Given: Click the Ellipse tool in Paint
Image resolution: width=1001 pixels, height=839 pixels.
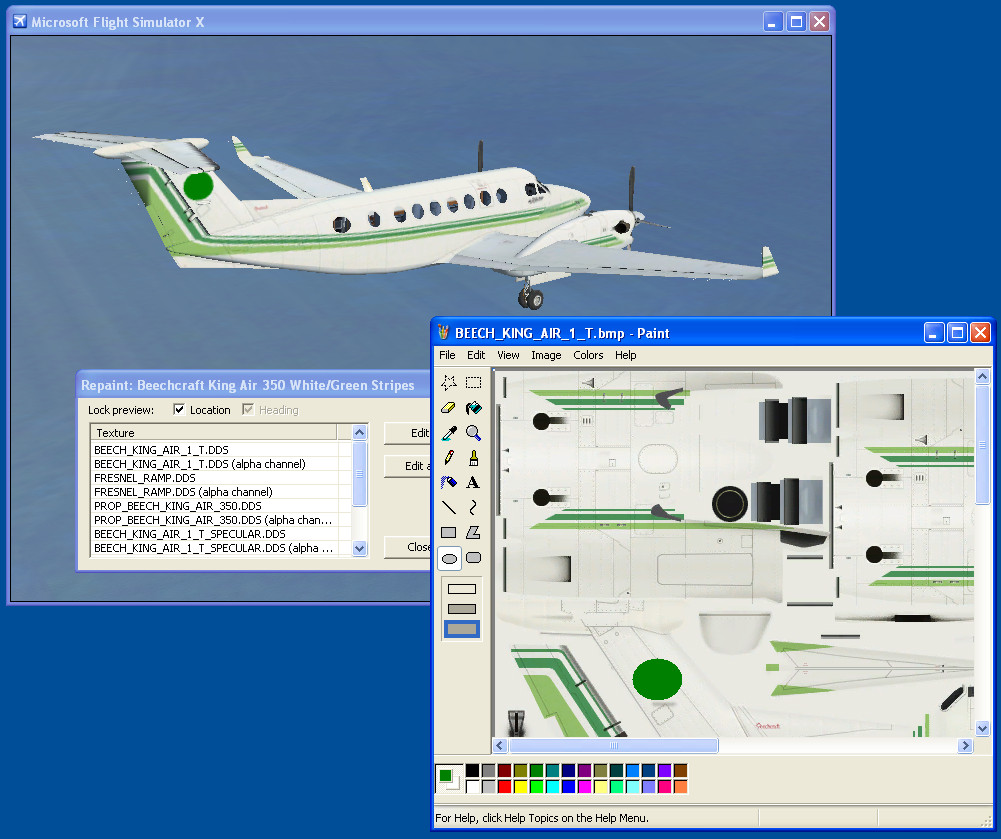Looking at the screenshot, I should pos(449,558).
